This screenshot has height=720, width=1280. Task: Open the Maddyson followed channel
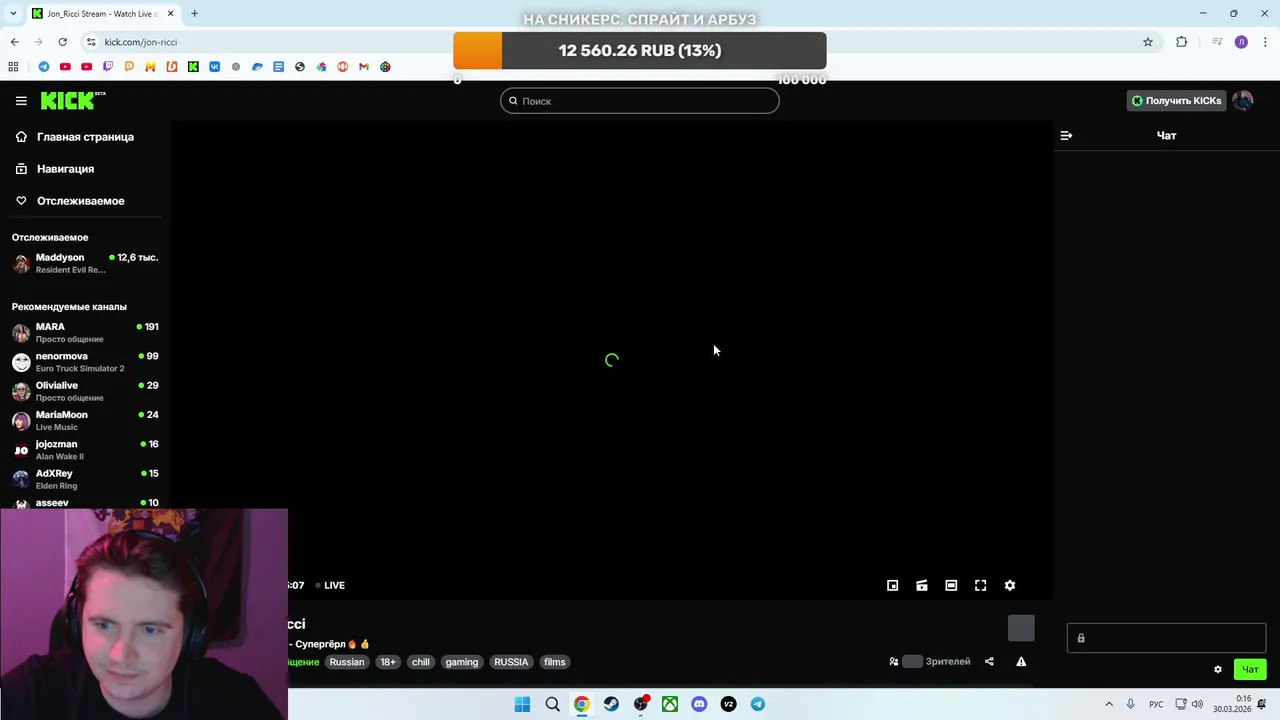click(x=85, y=263)
